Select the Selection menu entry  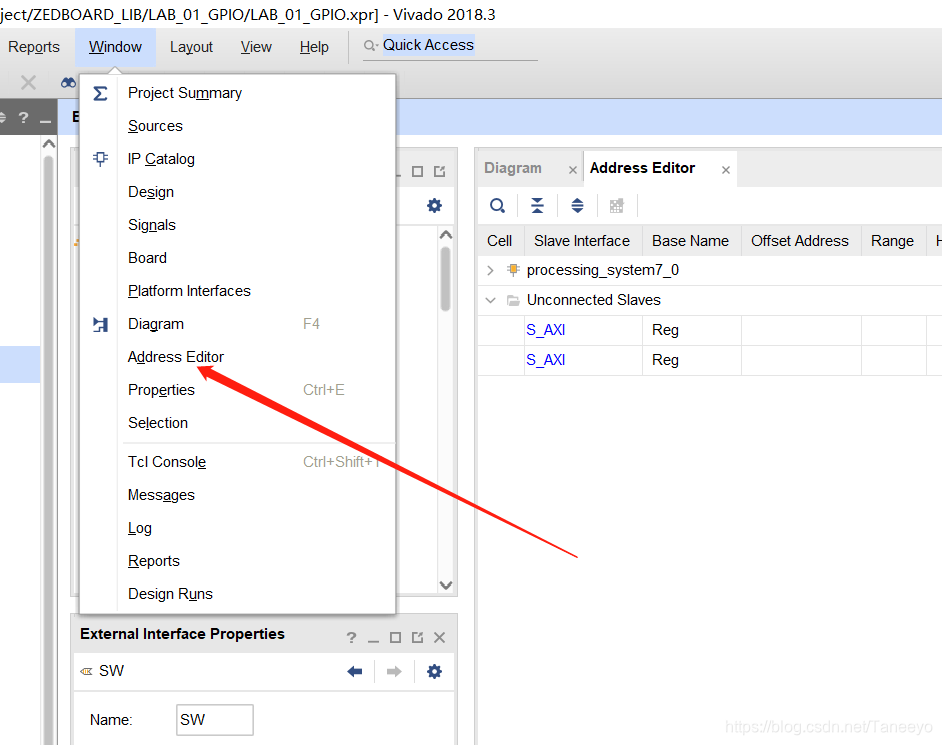pyautogui.click(x=238, y=423)
